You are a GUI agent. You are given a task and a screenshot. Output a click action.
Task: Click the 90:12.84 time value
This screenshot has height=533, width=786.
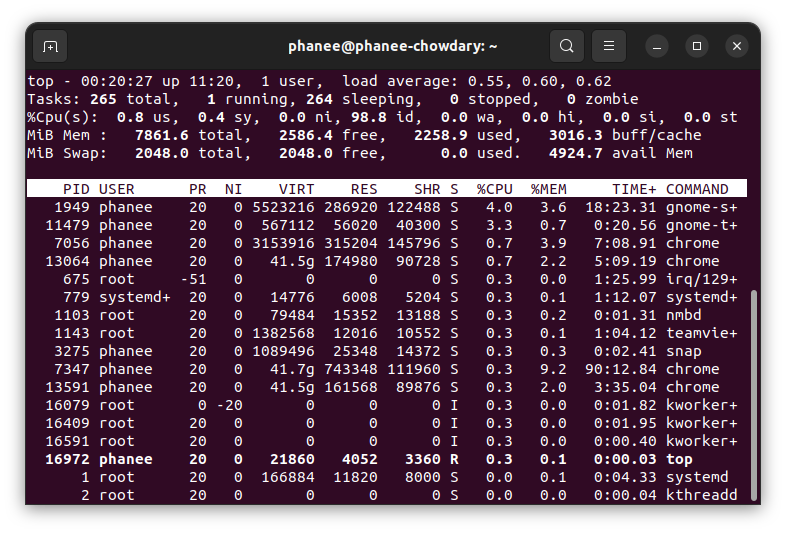tap(621, 369)
